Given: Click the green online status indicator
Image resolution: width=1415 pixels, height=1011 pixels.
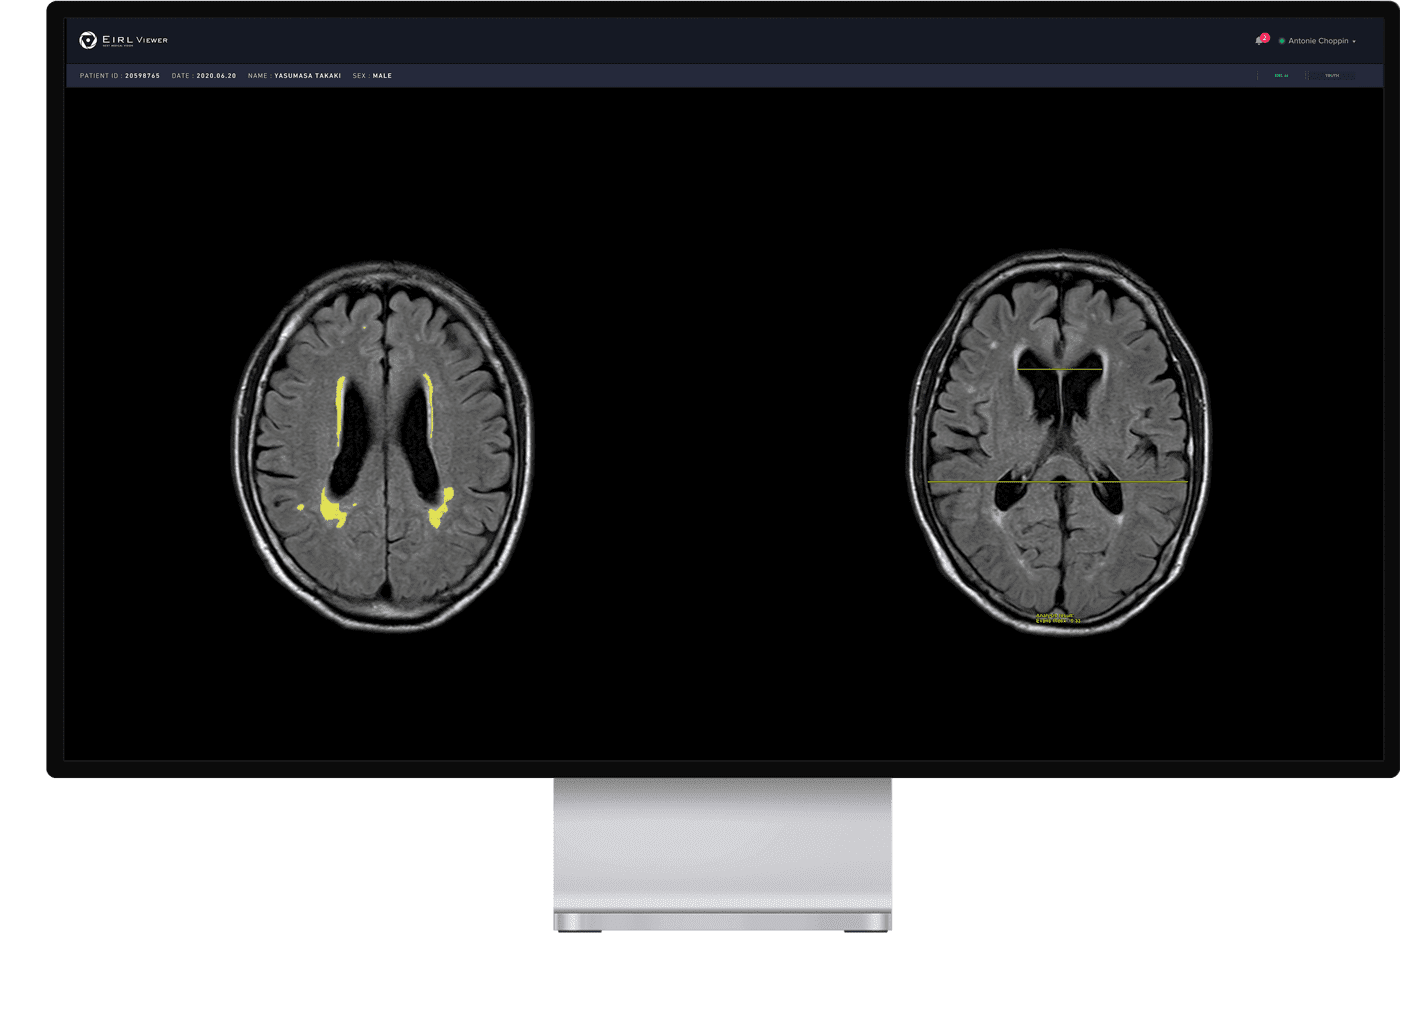Looking at the screenshot, I should (1281, 40).
